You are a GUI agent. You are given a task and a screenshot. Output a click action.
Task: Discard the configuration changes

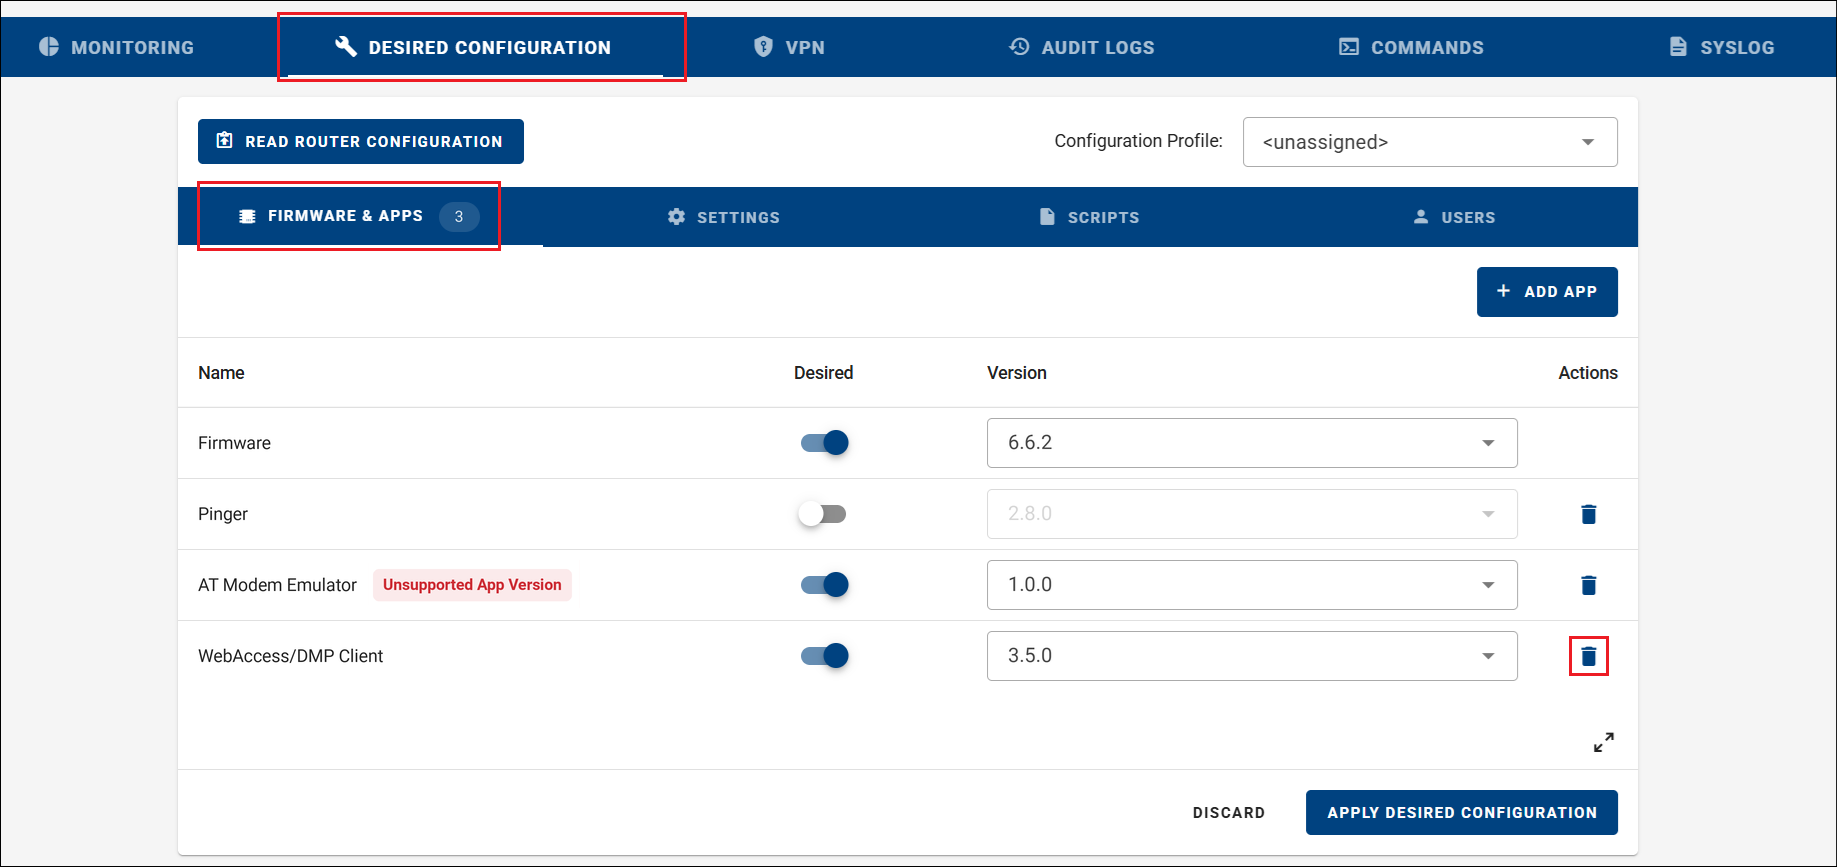point(1229,813)
